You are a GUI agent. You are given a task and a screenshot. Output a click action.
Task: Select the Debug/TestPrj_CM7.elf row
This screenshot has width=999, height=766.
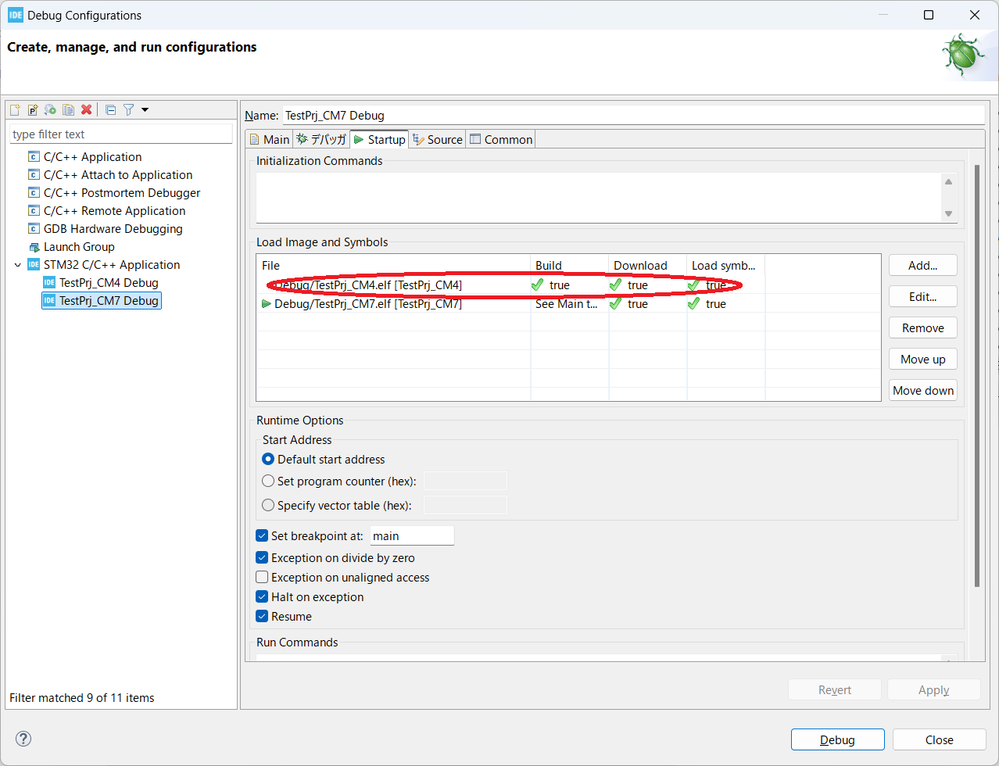[568, 304]
